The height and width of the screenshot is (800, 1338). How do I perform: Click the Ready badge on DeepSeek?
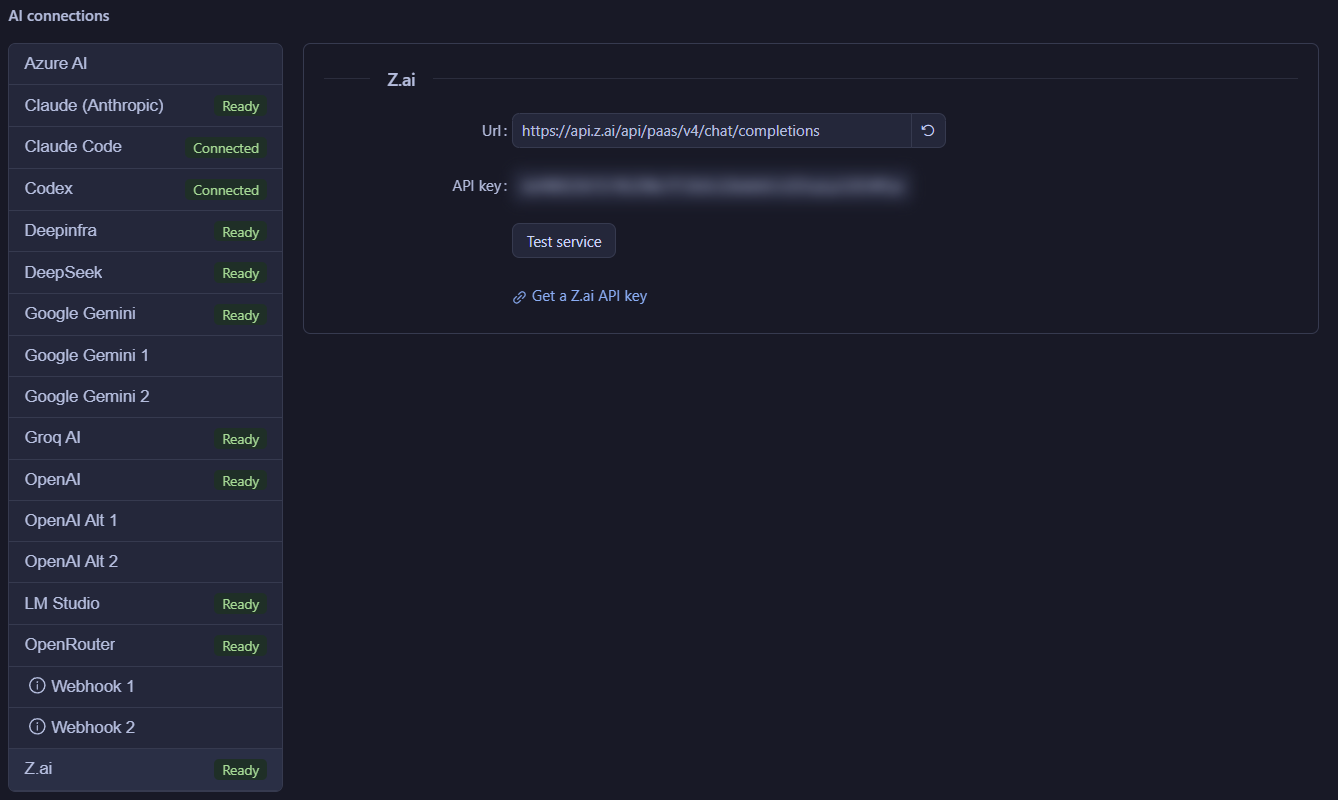[x=241, y=273]
